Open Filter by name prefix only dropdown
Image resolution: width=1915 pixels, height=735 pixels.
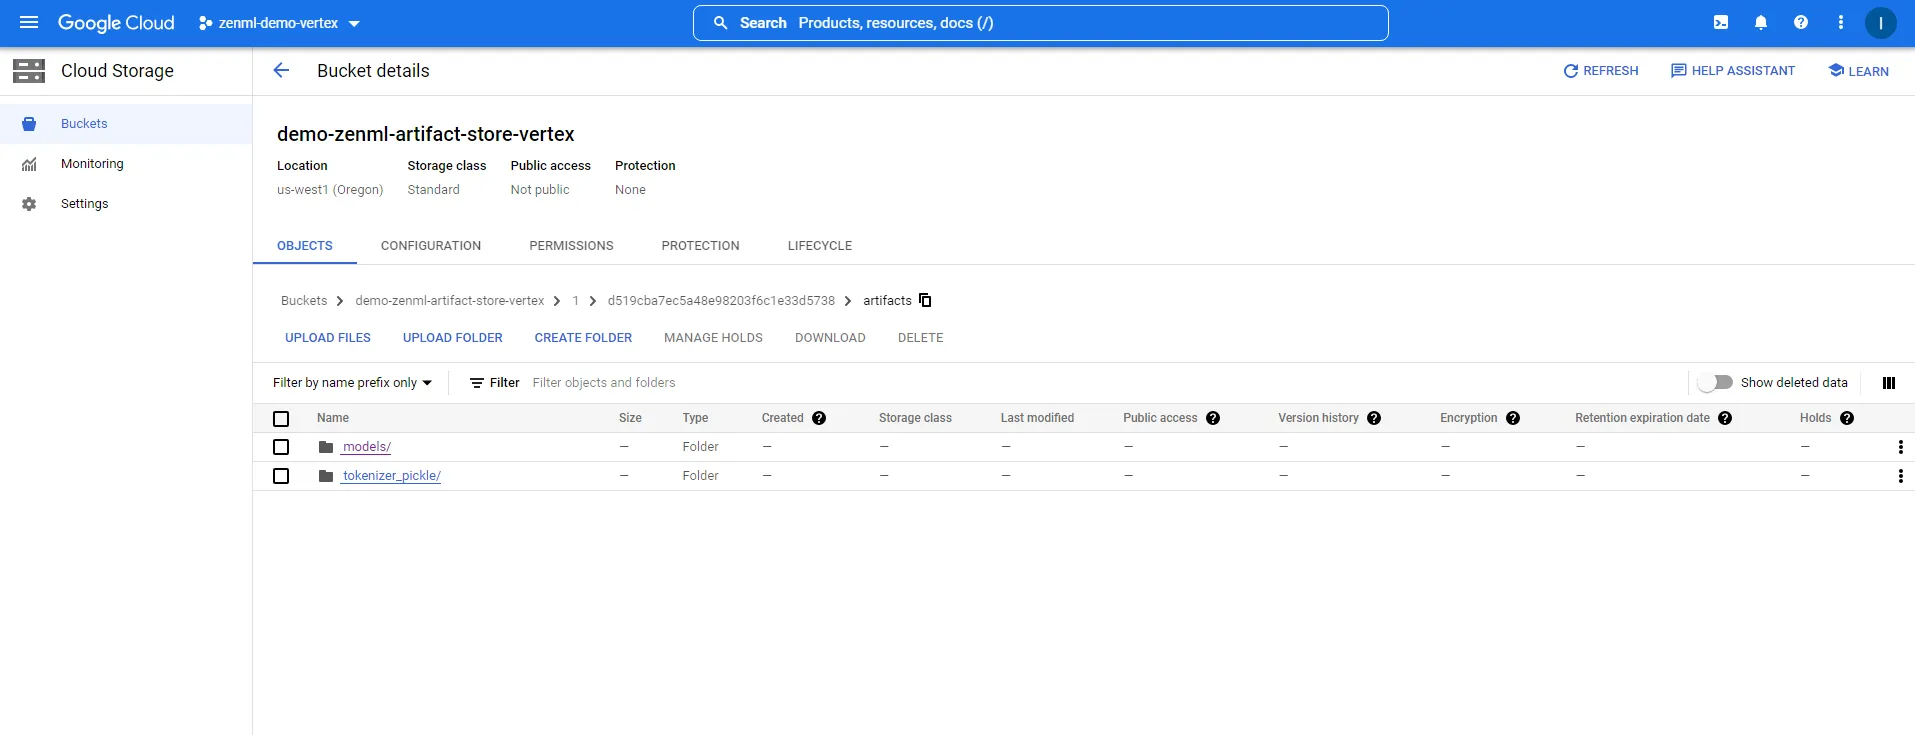[x=352, y=383]
